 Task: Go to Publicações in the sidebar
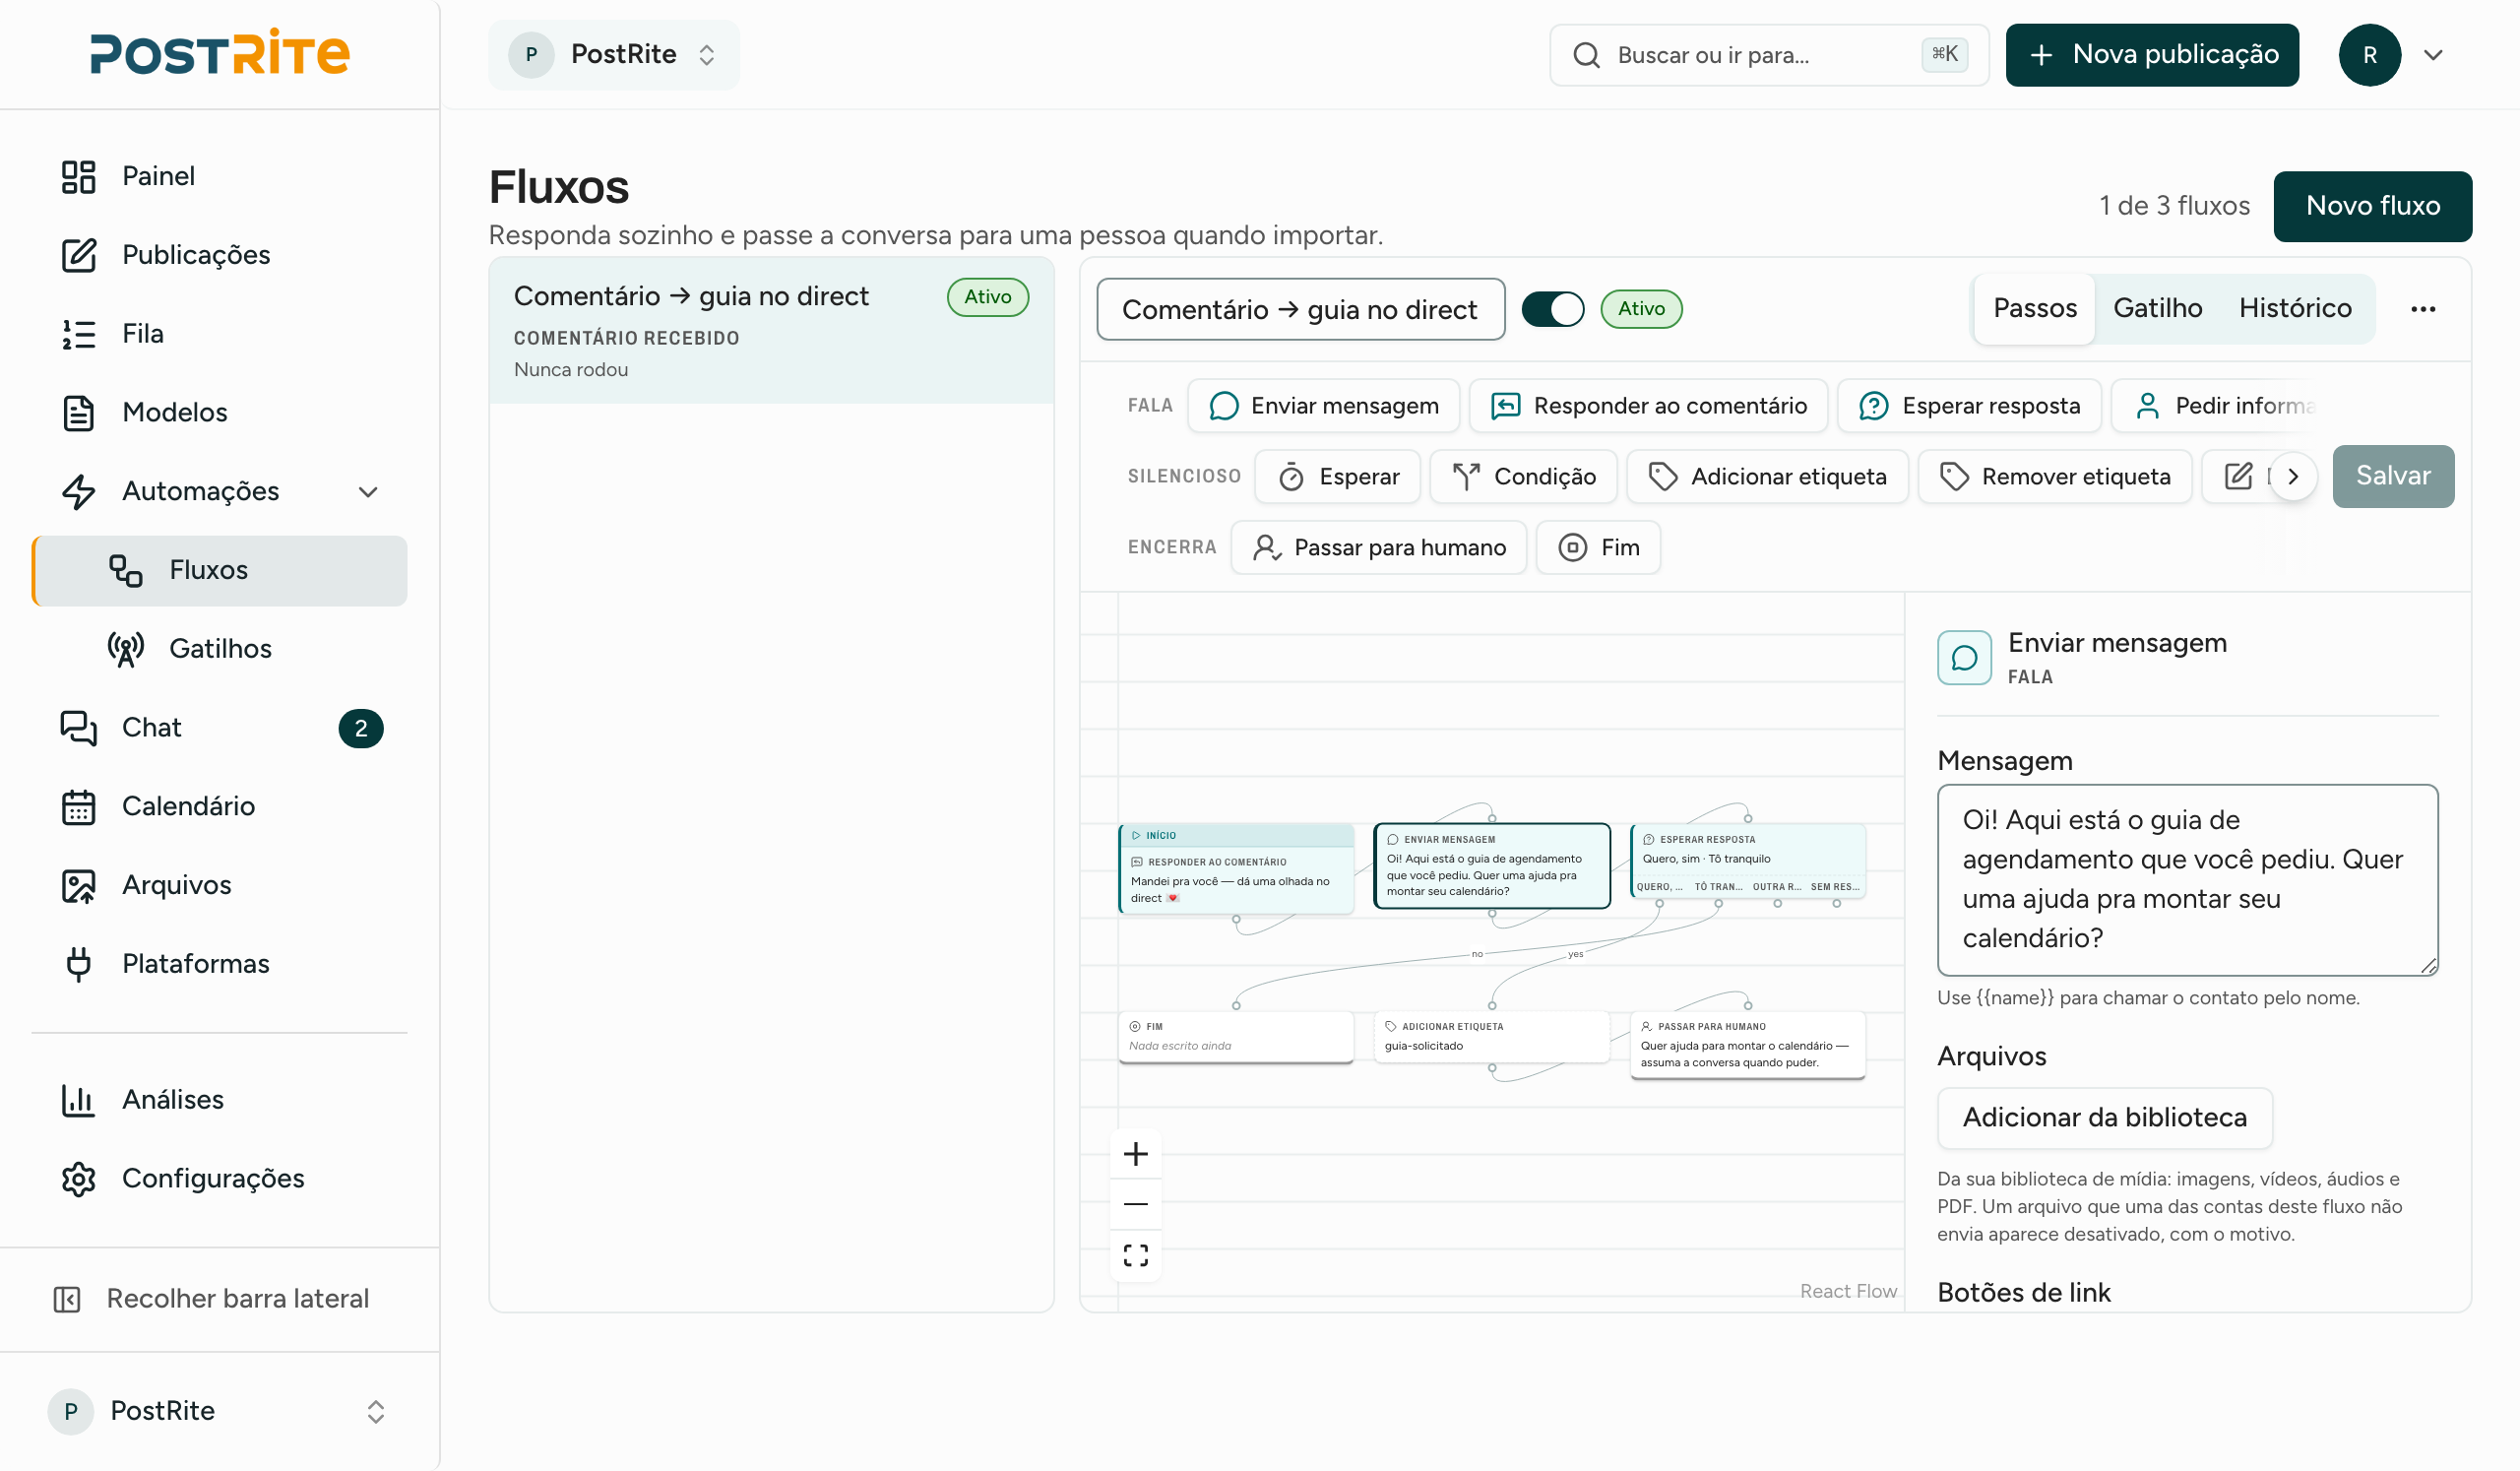[x=219, y=255]
